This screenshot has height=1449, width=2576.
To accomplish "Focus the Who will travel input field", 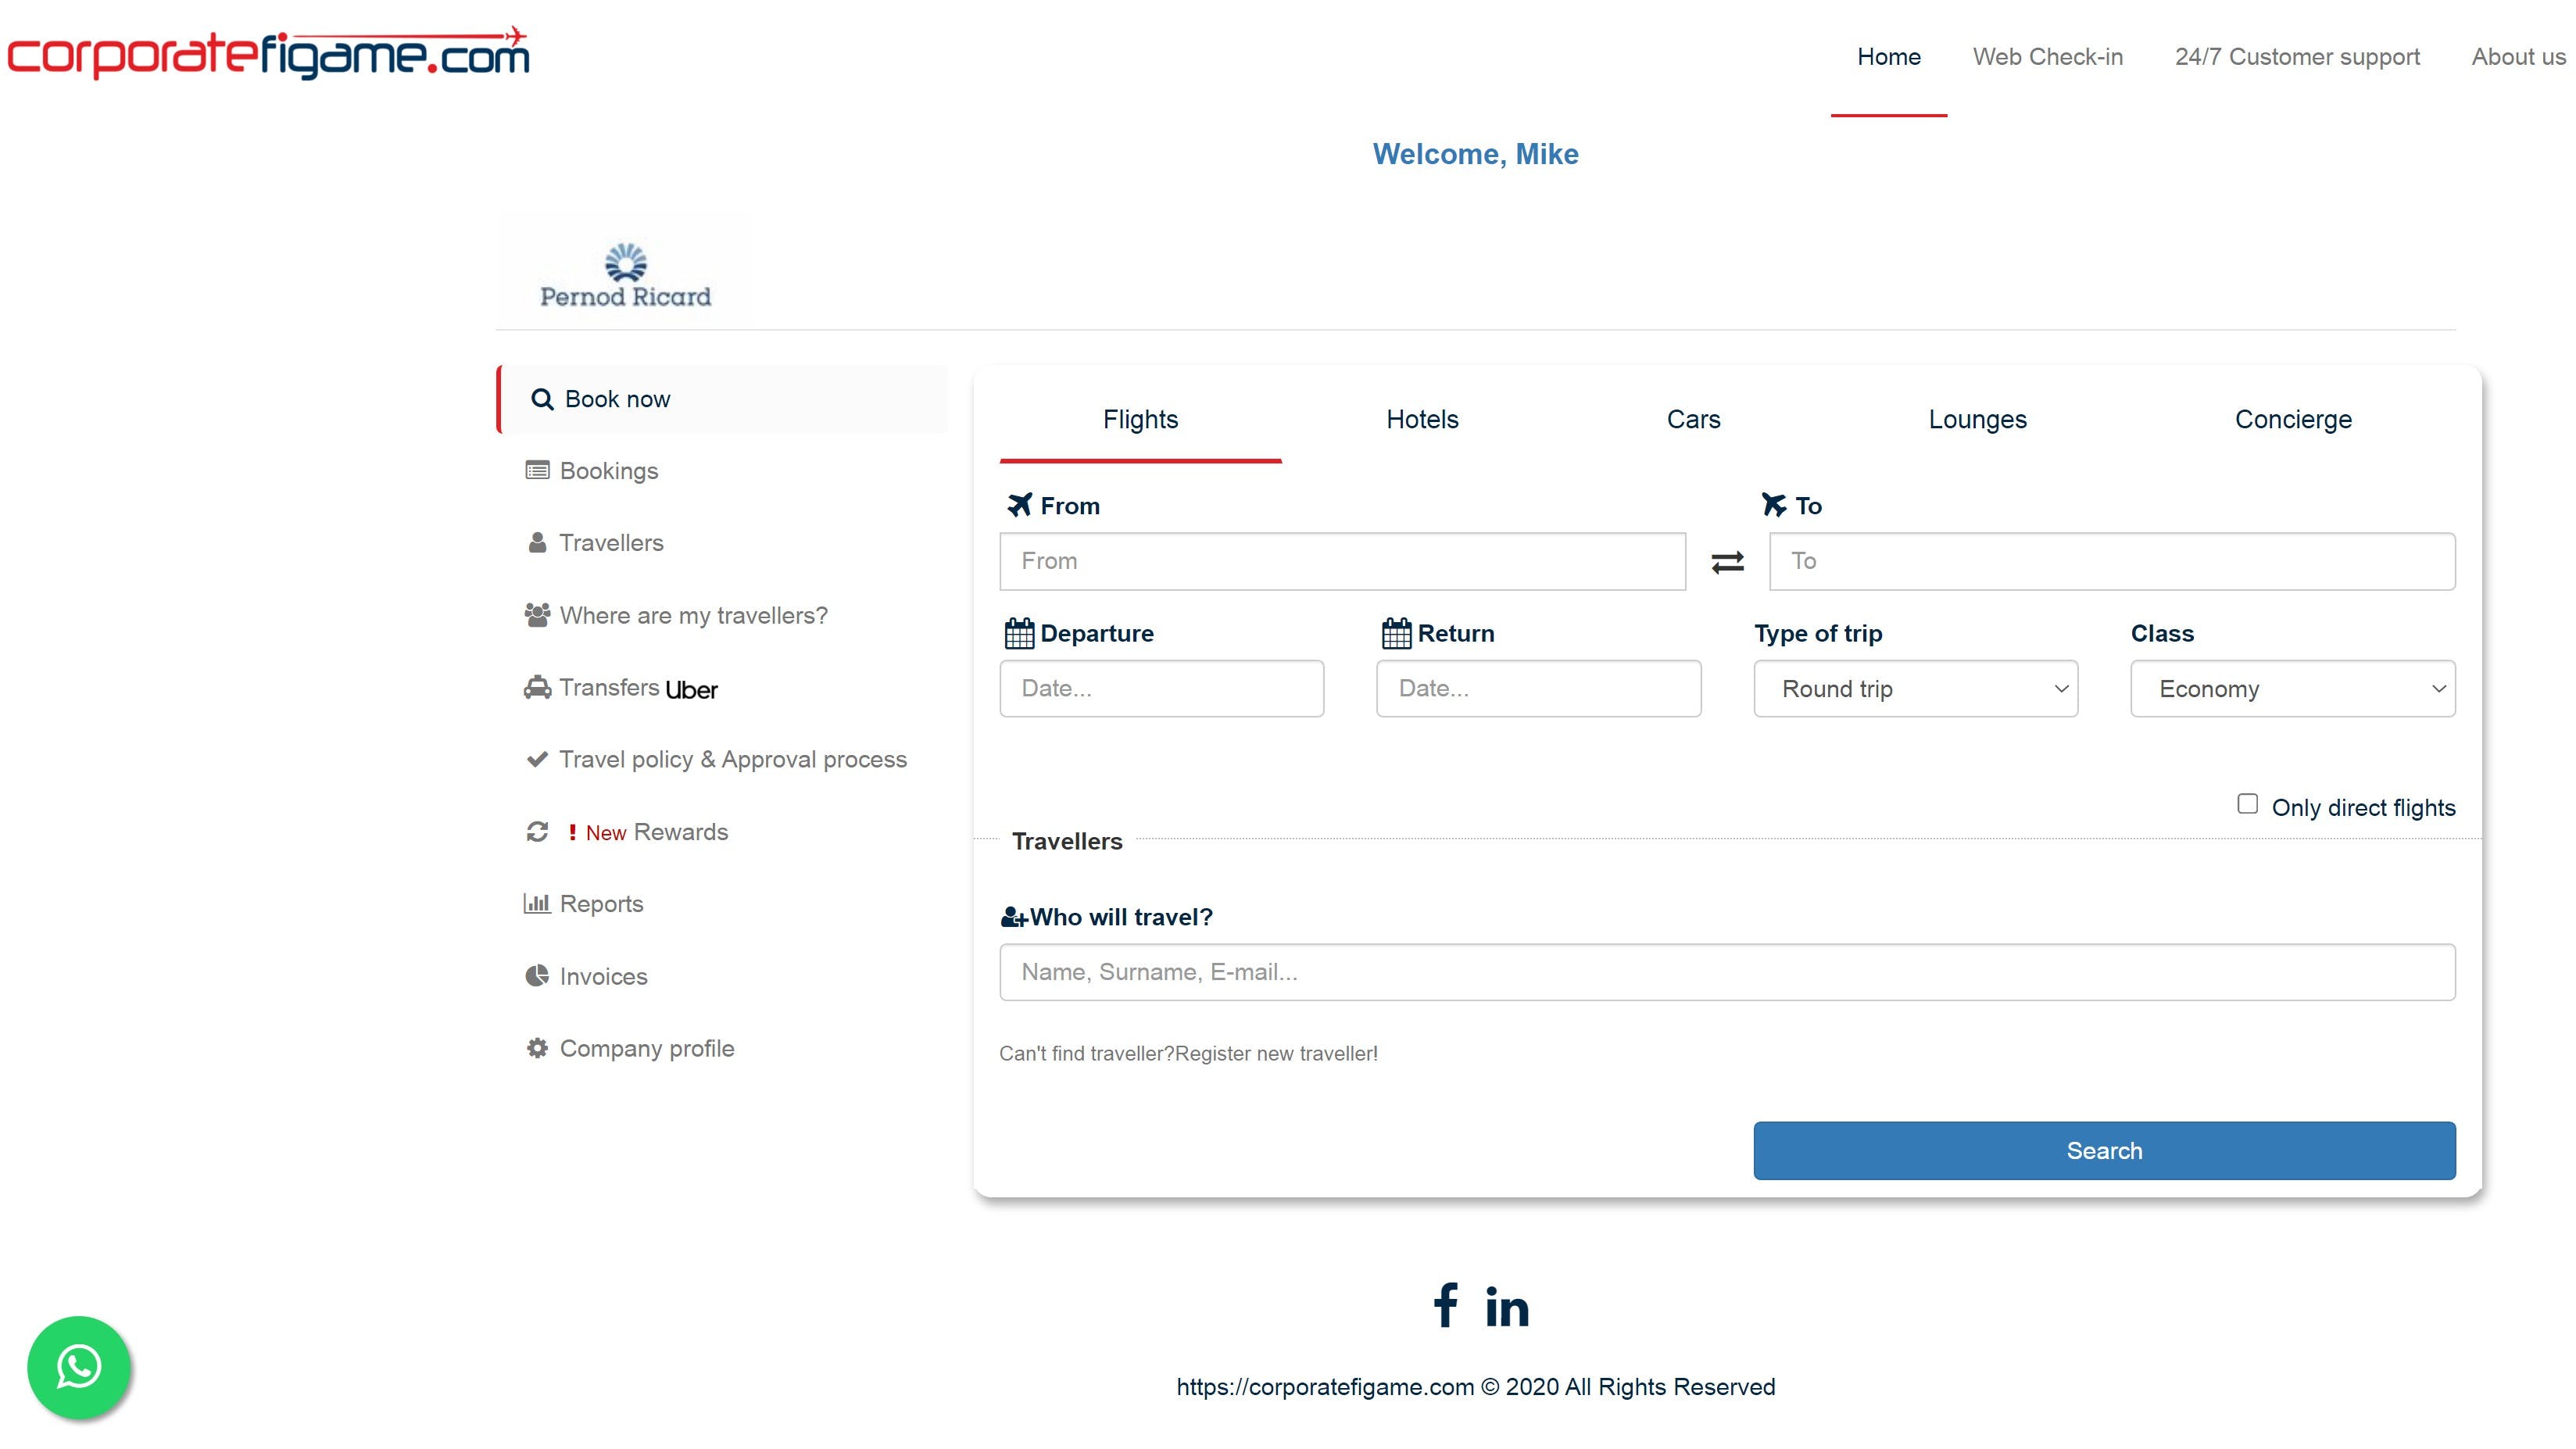I will pyautogui.click(x=1727, y=972).
